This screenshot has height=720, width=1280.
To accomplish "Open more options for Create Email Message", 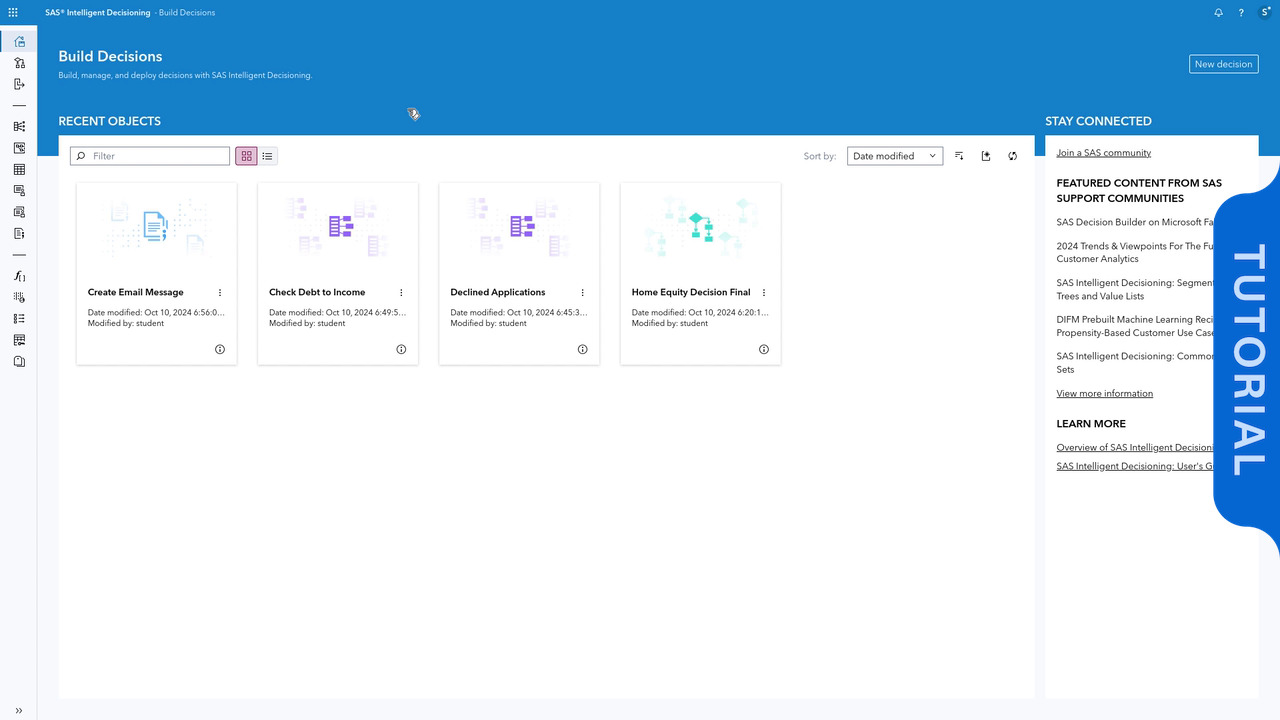I will coord(220,293).
